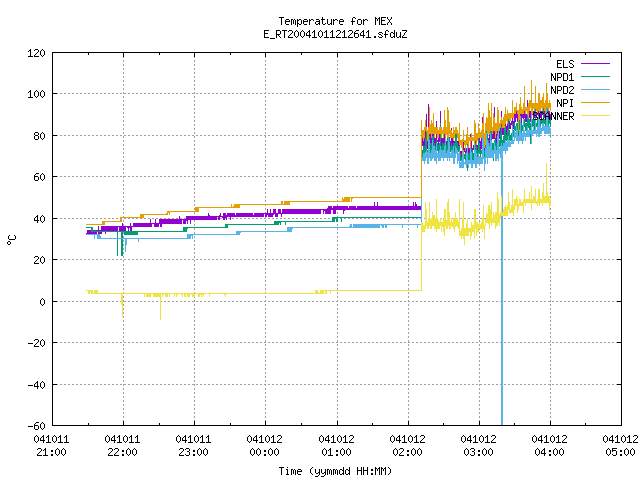Click the y-axis value 20

point(40,260)
